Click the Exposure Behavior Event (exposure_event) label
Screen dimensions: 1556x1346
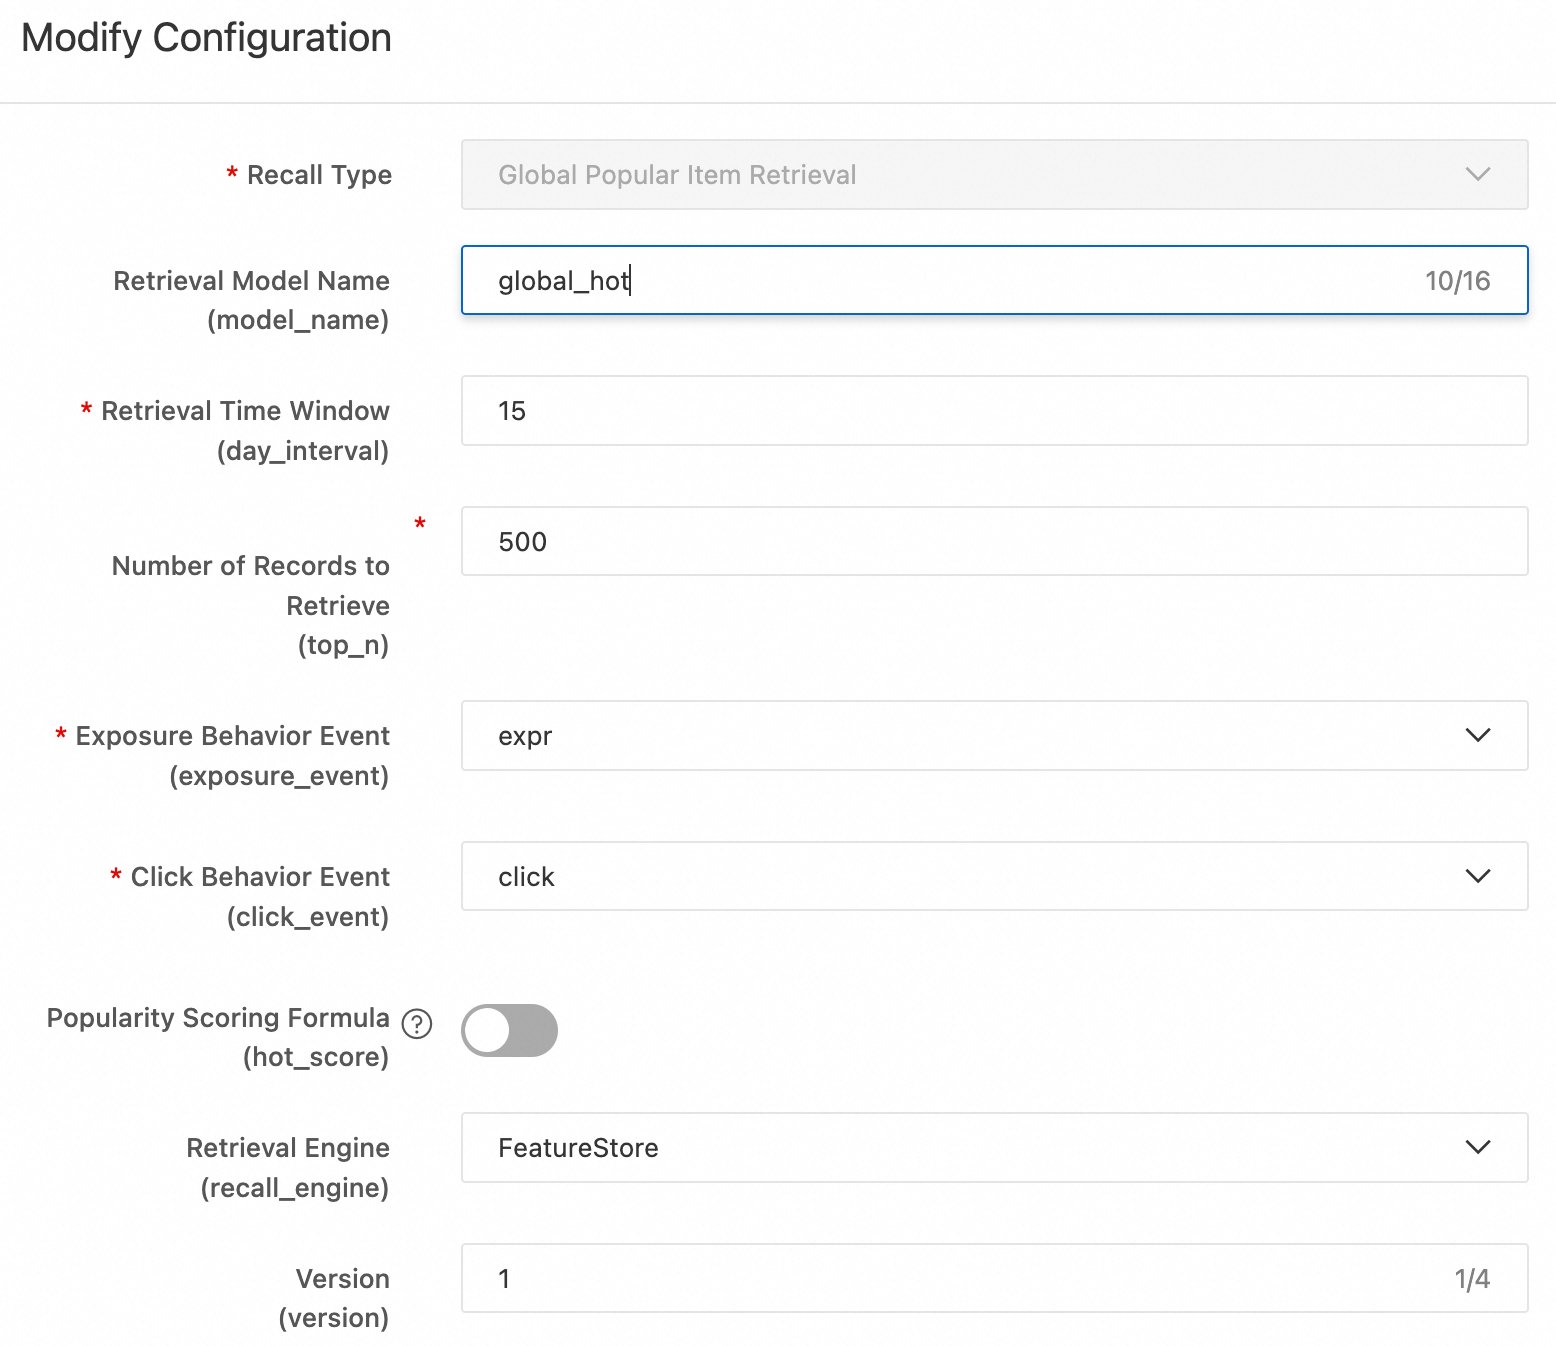pos(232,756)
